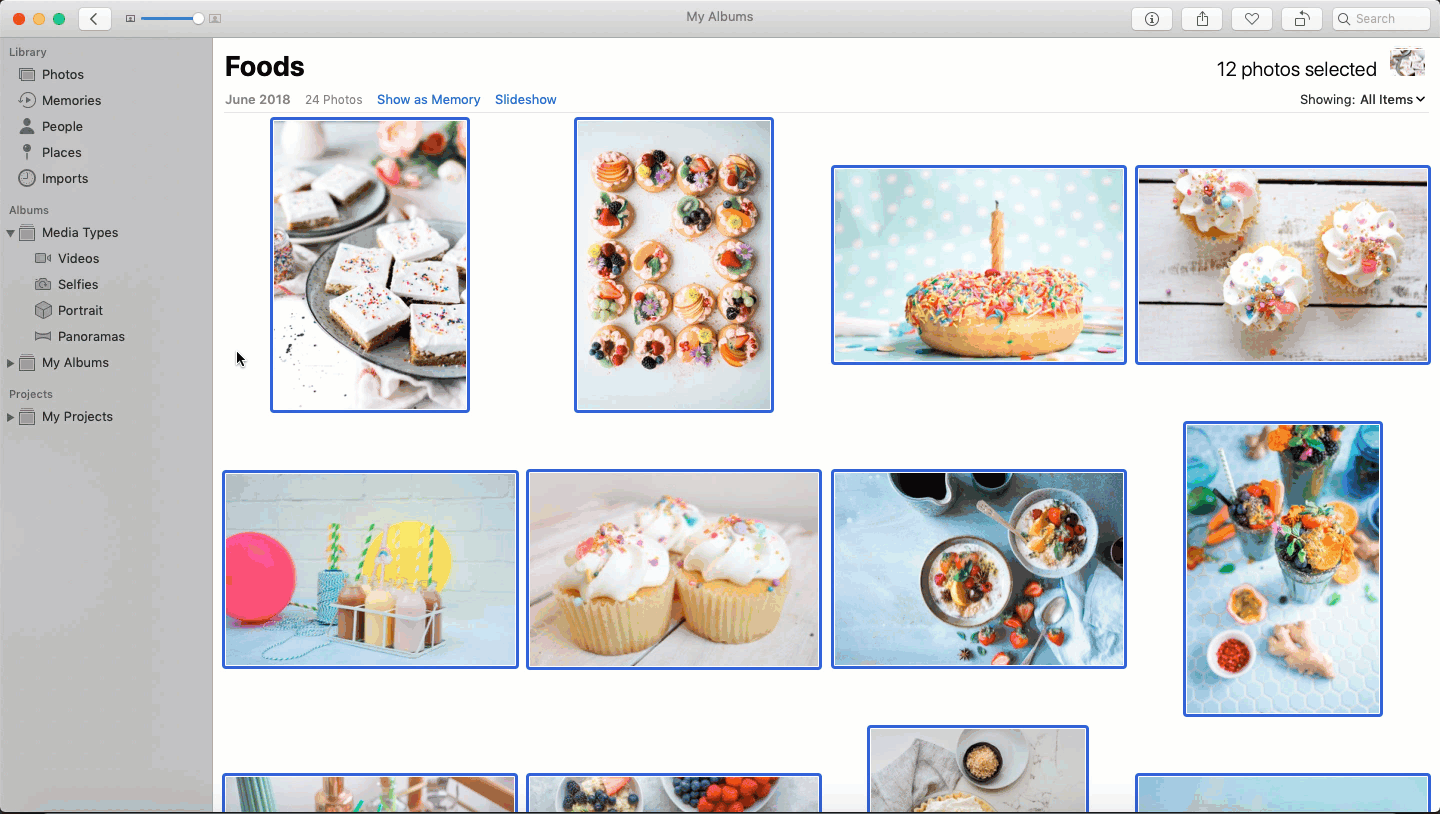Click the Share toolbar icon
The image size is (1440, 814).
[x=1202, y=19]
